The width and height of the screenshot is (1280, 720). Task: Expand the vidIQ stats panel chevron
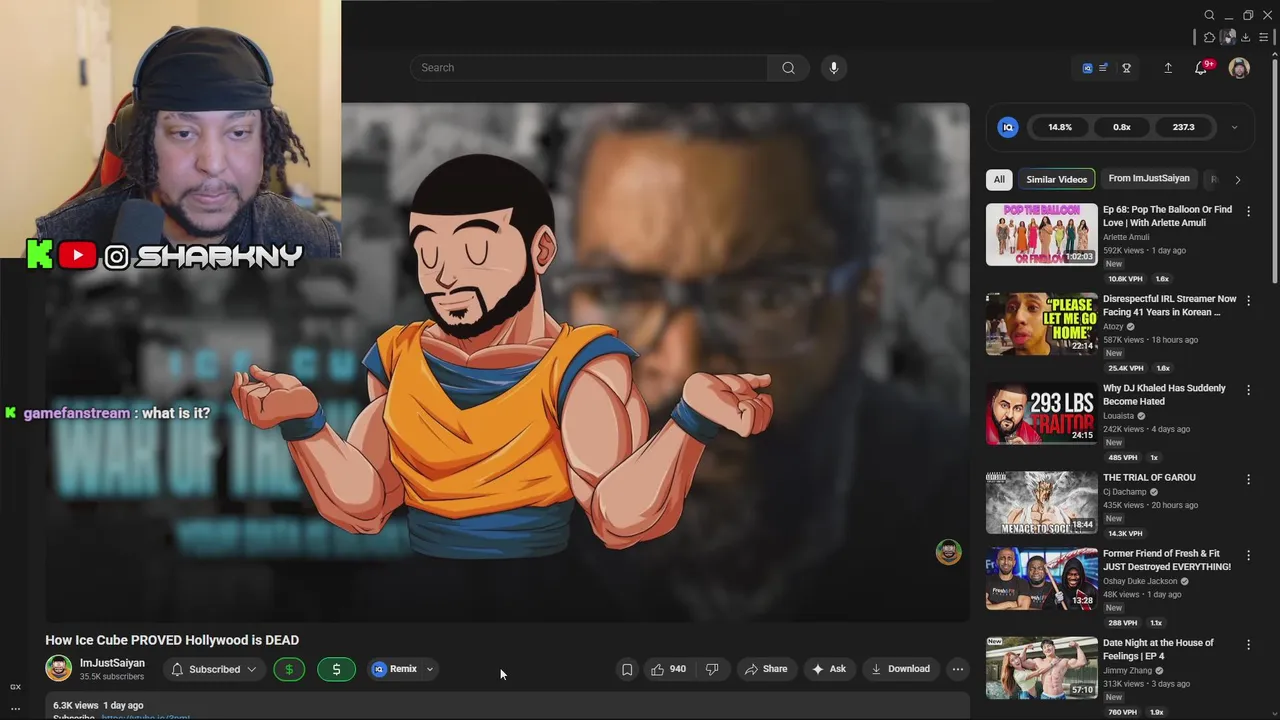click(1234, 128)
